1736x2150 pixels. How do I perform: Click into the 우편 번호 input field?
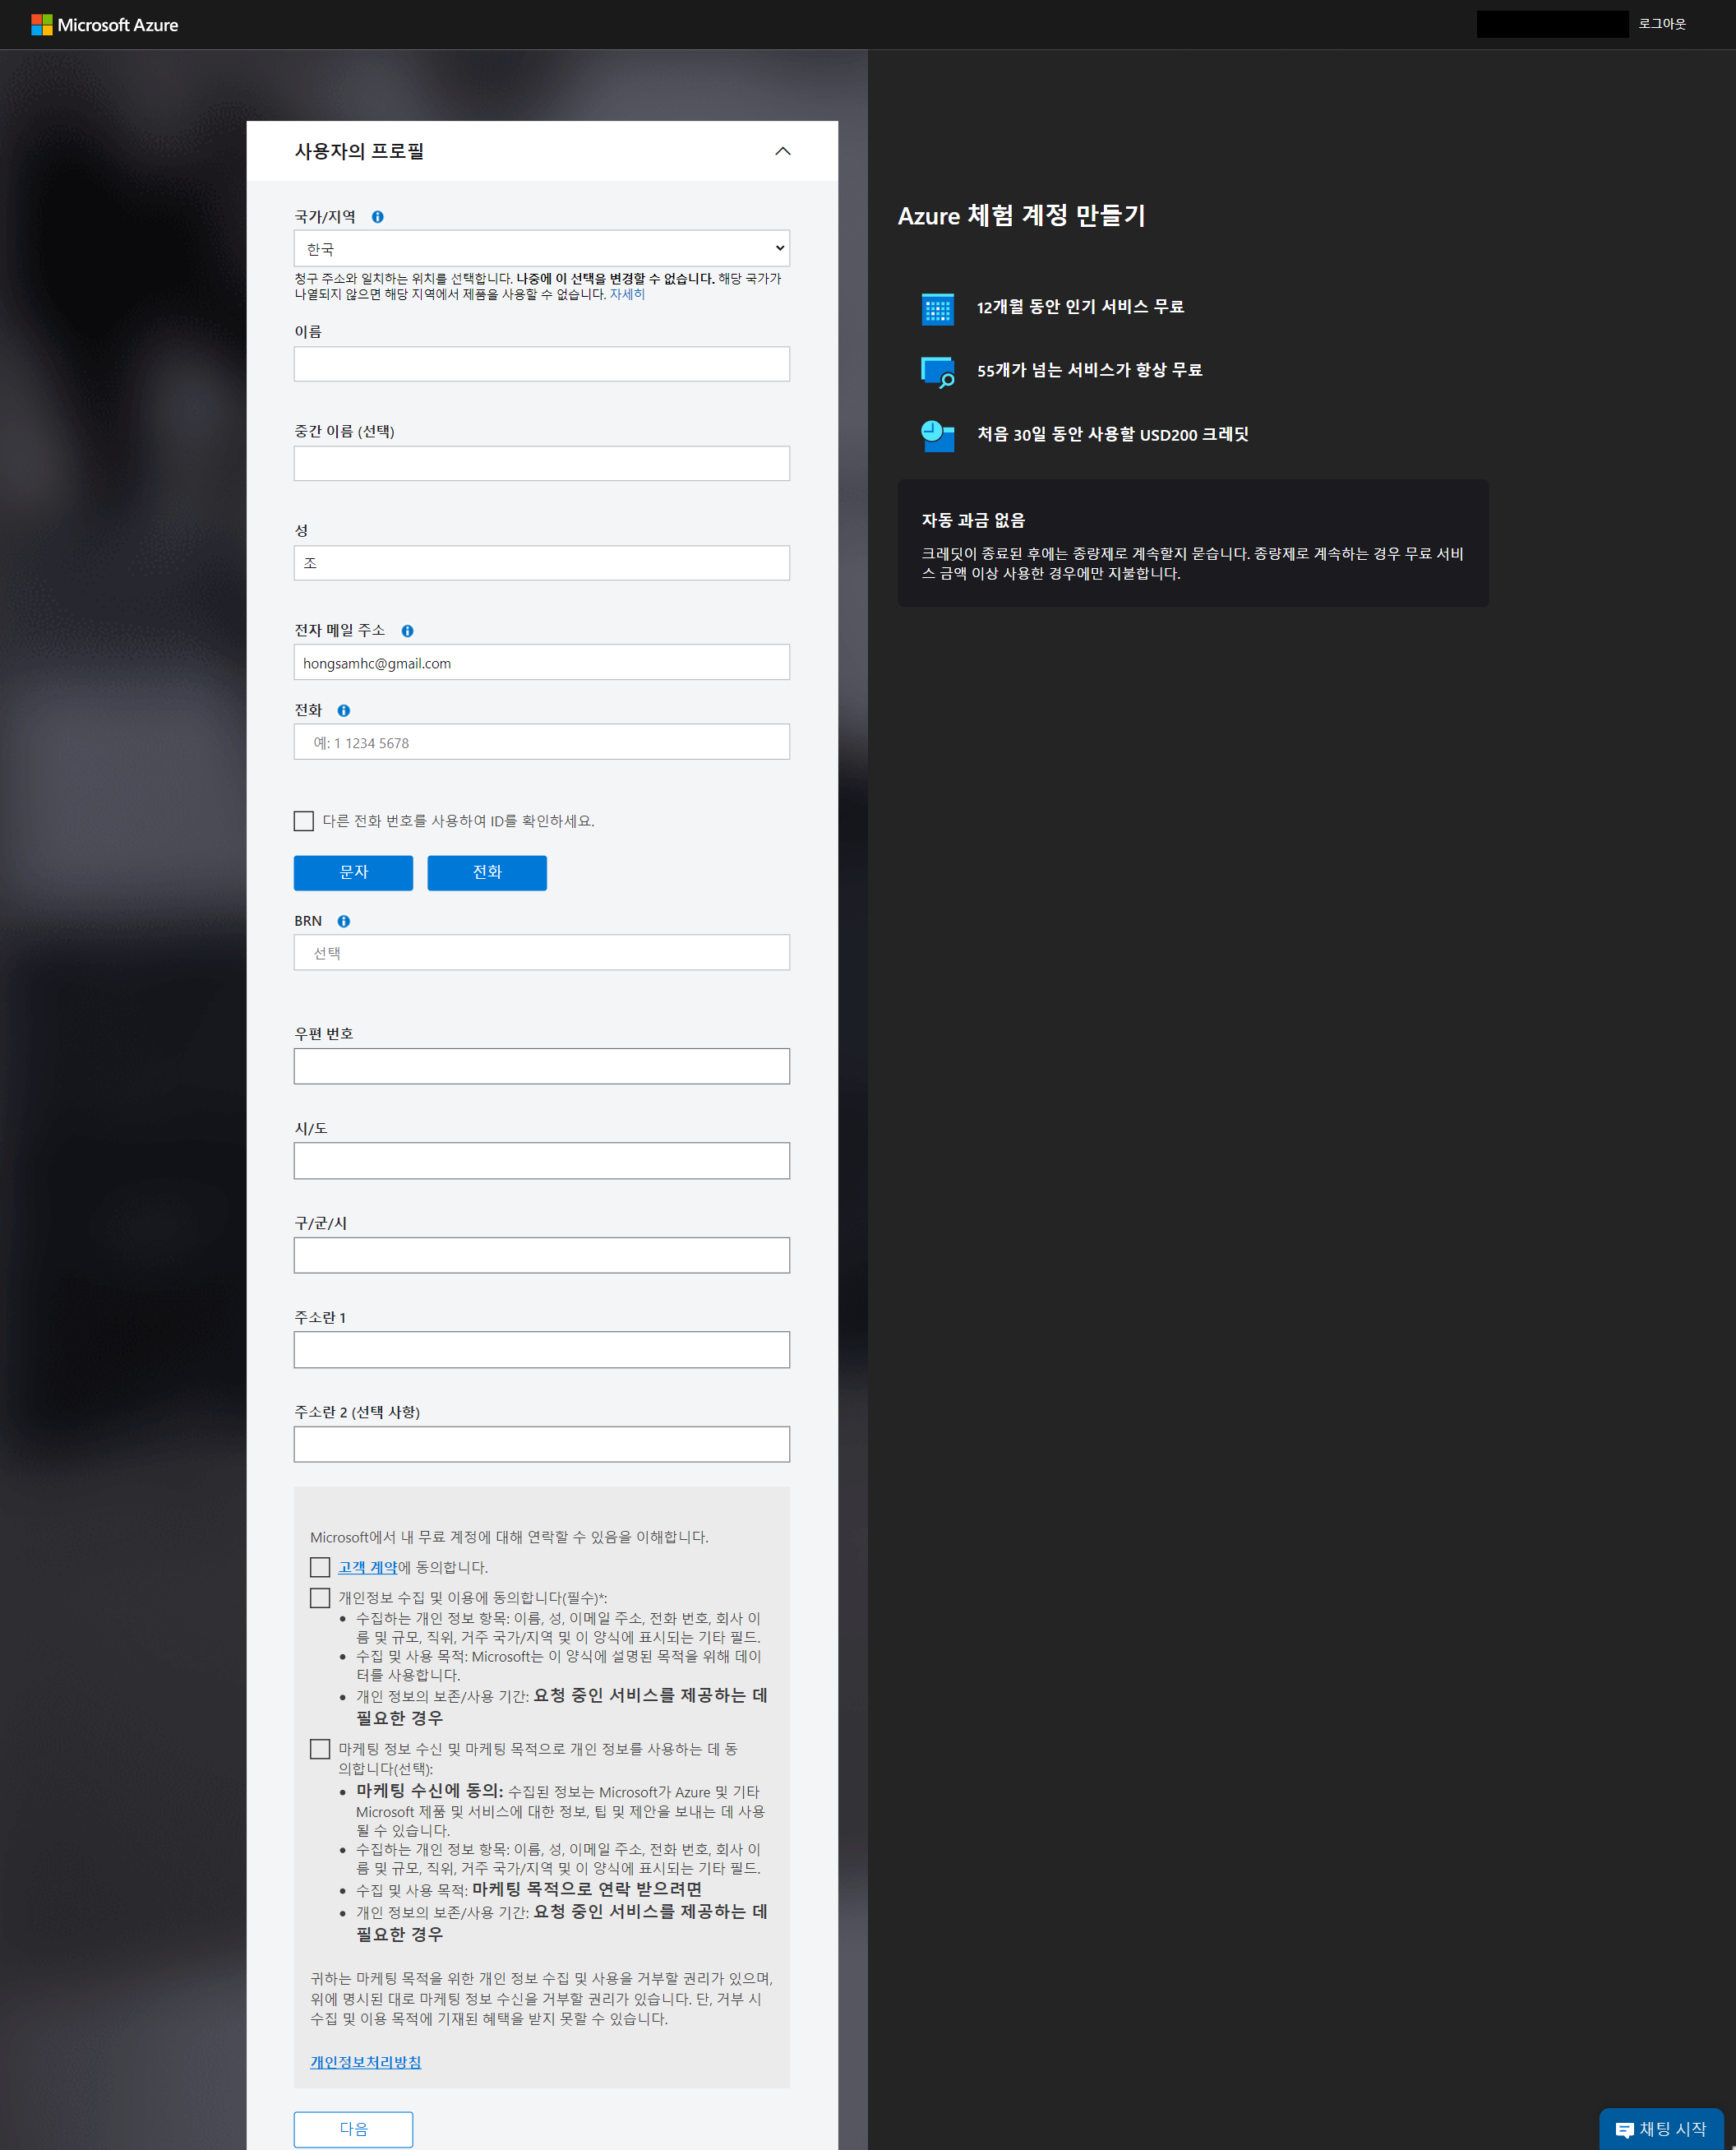541,1066
